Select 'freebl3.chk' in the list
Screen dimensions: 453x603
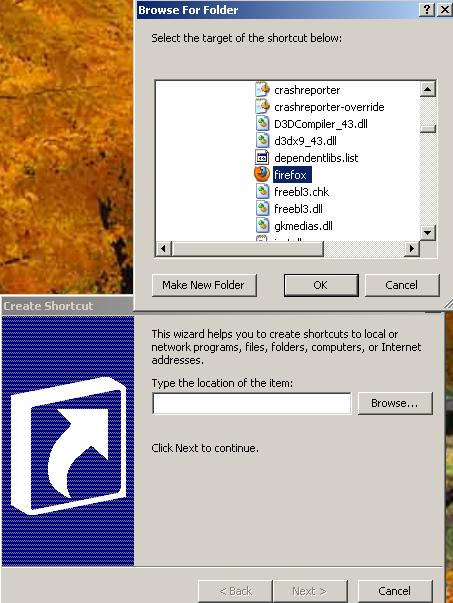point(301,192)
